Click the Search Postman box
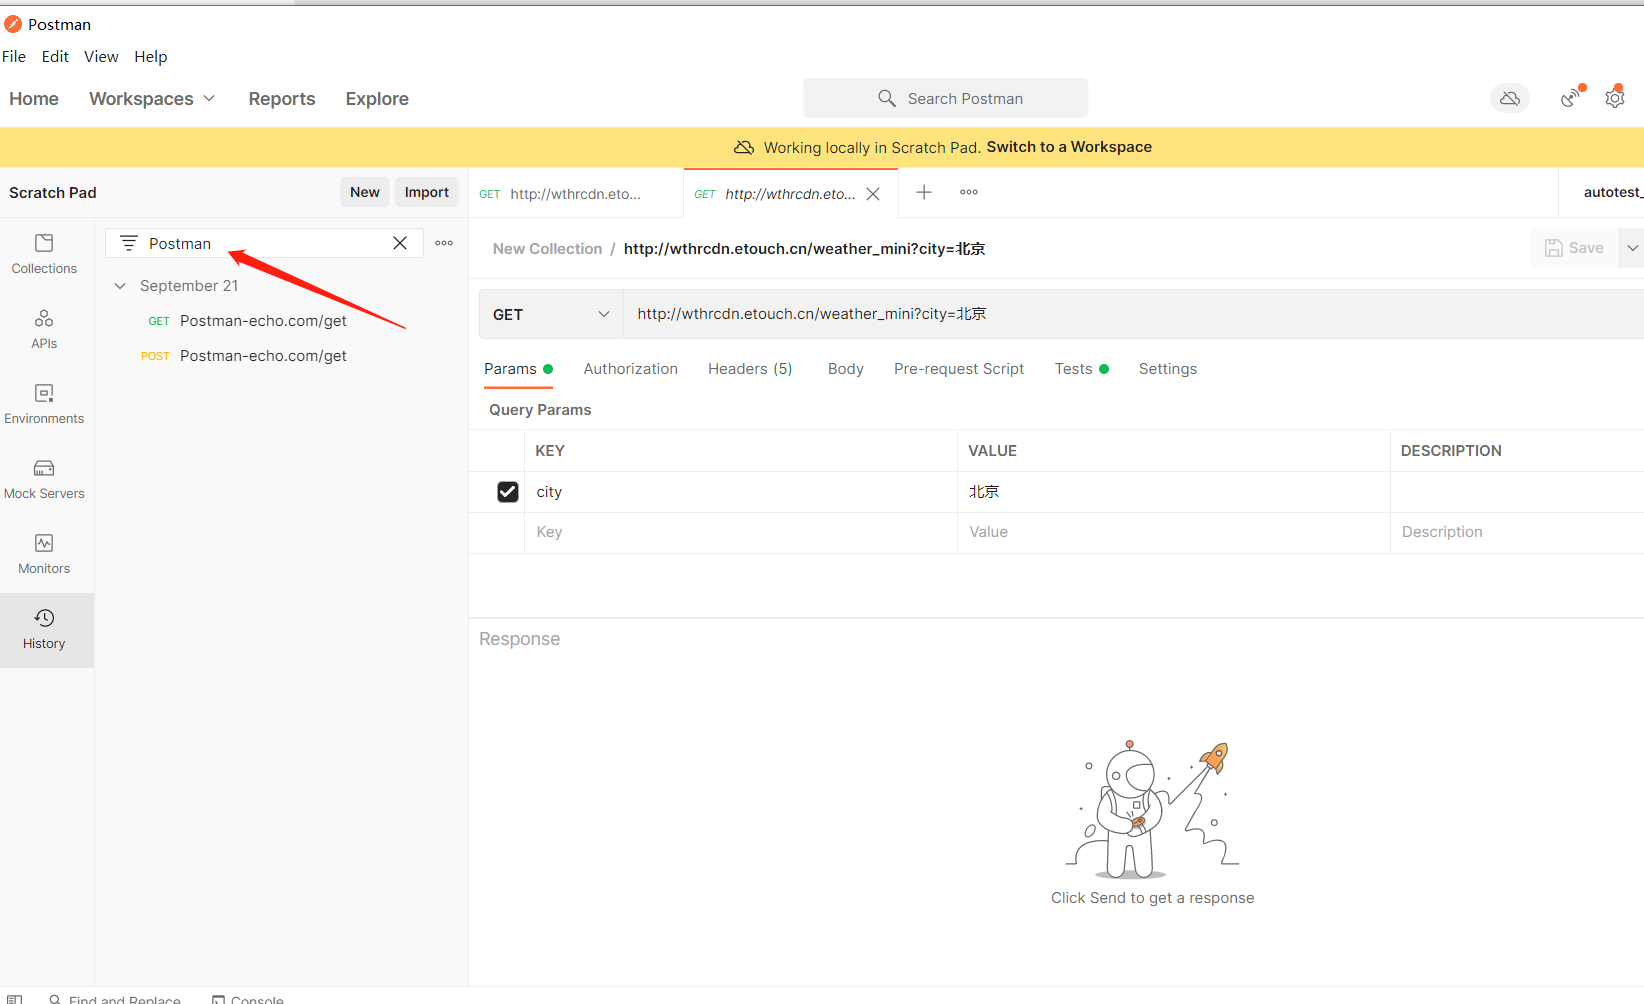Image resolution: width=1644 pixels, height=1004 pixels. click(946, 98)
